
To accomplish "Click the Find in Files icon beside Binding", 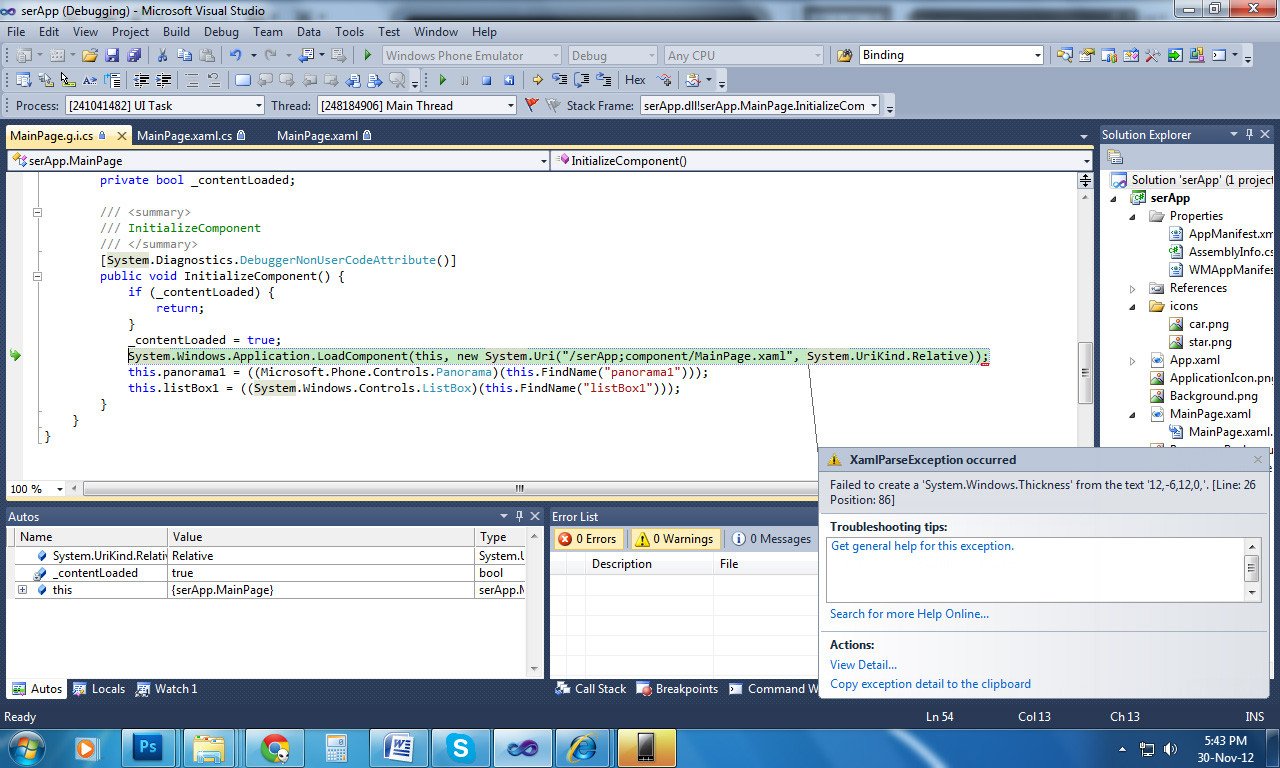I will 844,56.
